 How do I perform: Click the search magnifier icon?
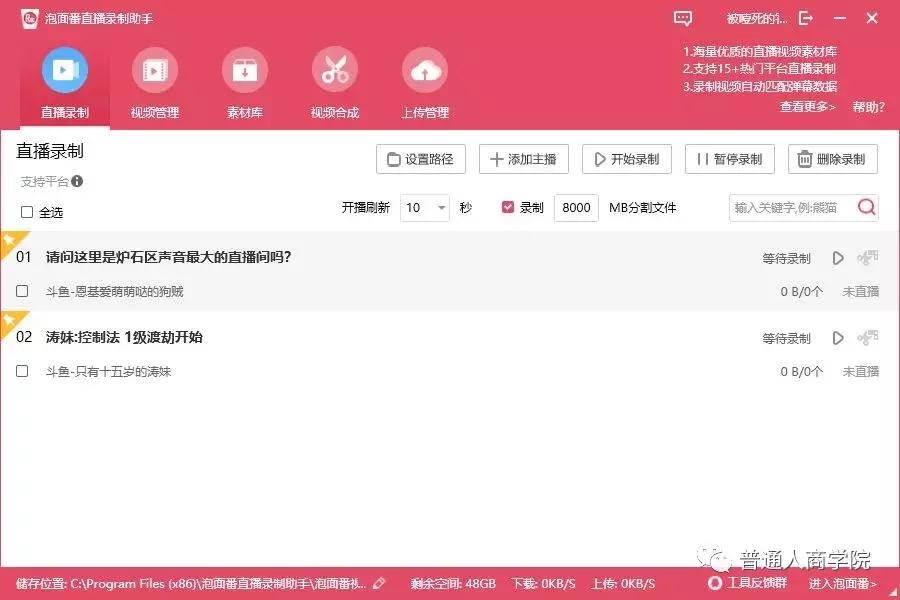(865, 207)
